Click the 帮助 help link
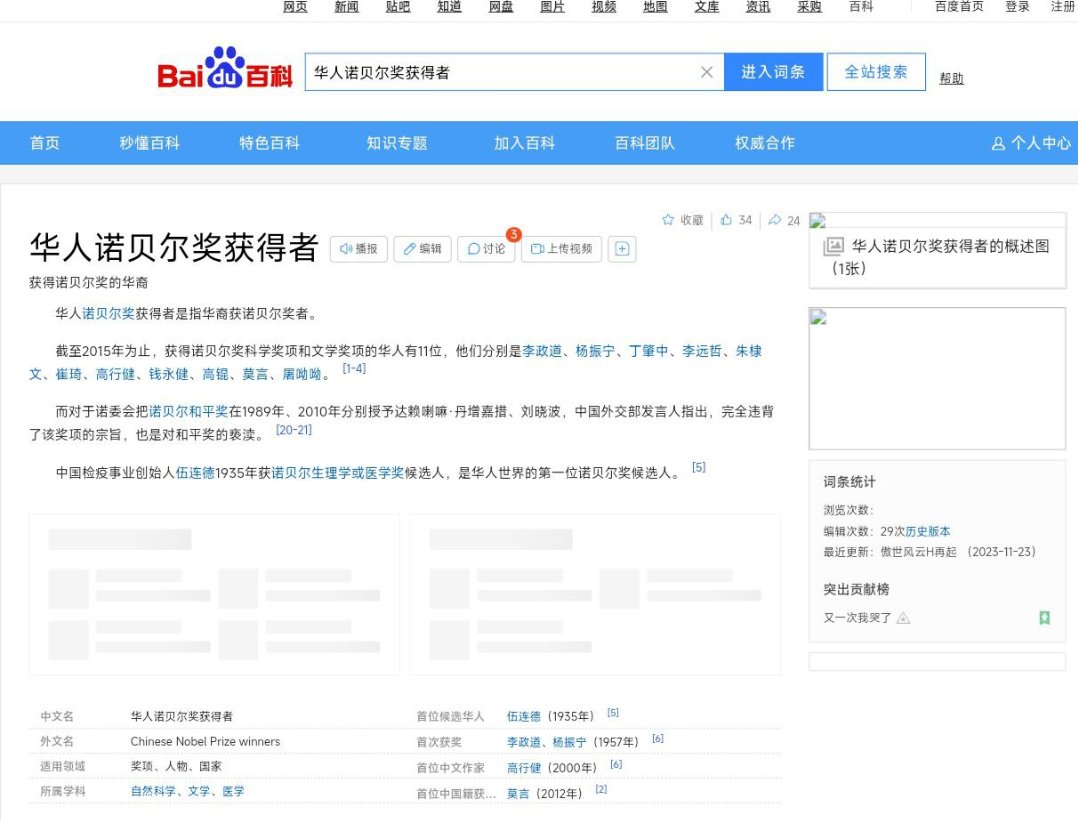This screenshot has width=1078, height=821. [952, 78]
